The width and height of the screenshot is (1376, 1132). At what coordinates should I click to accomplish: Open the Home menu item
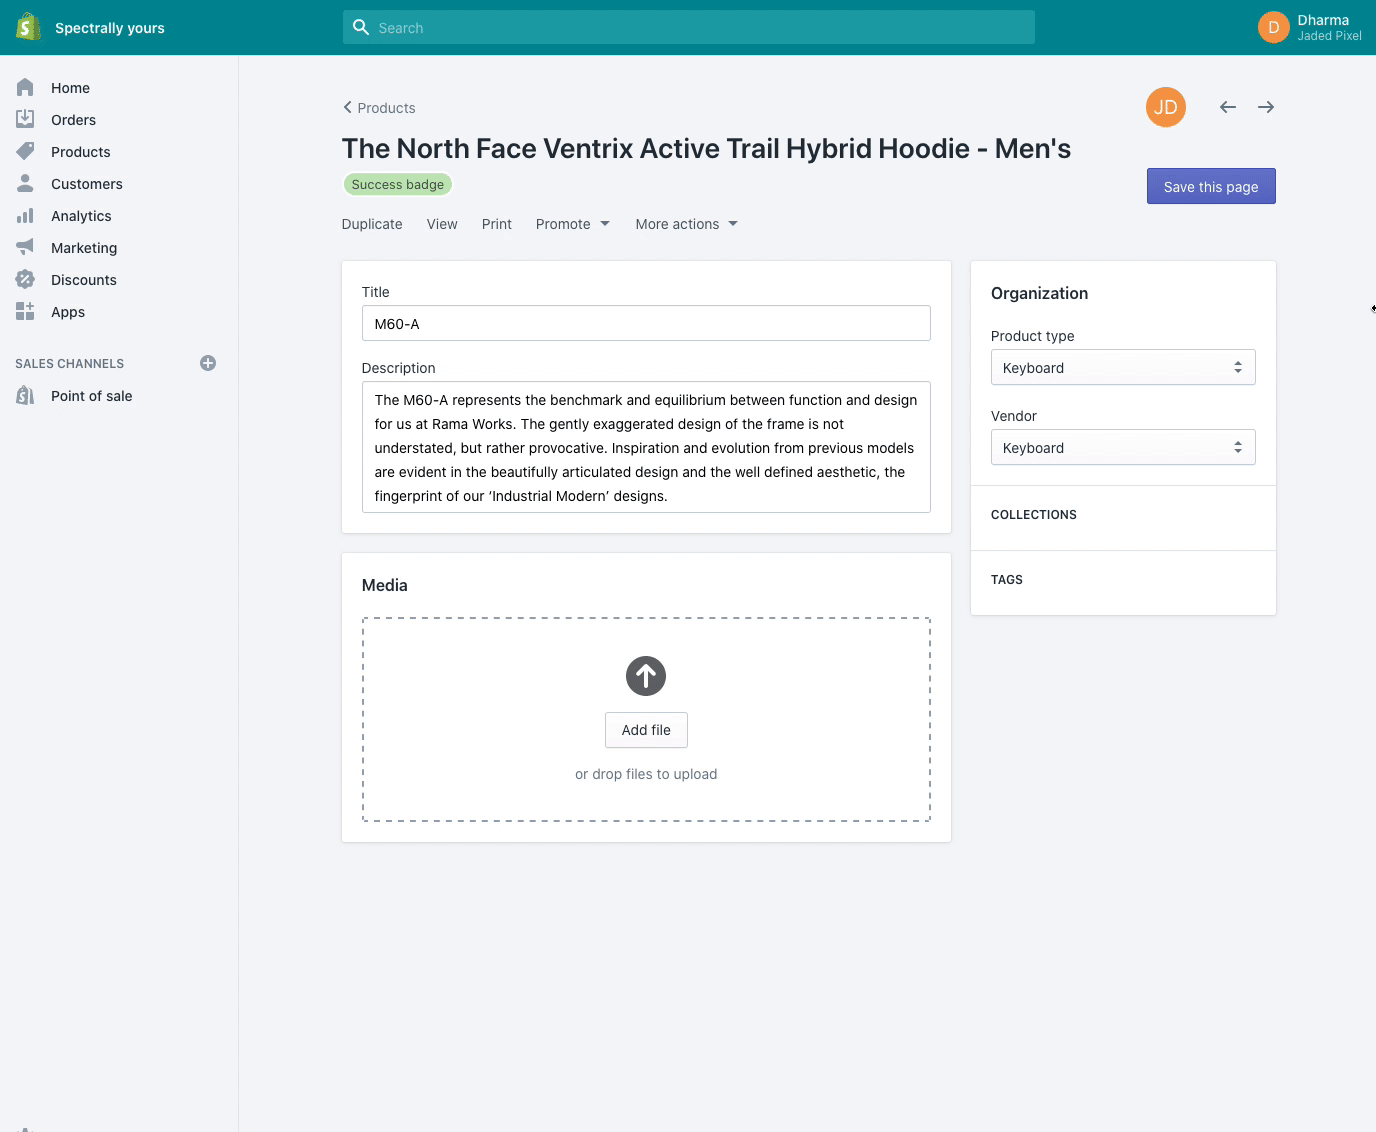pos(70,88)
